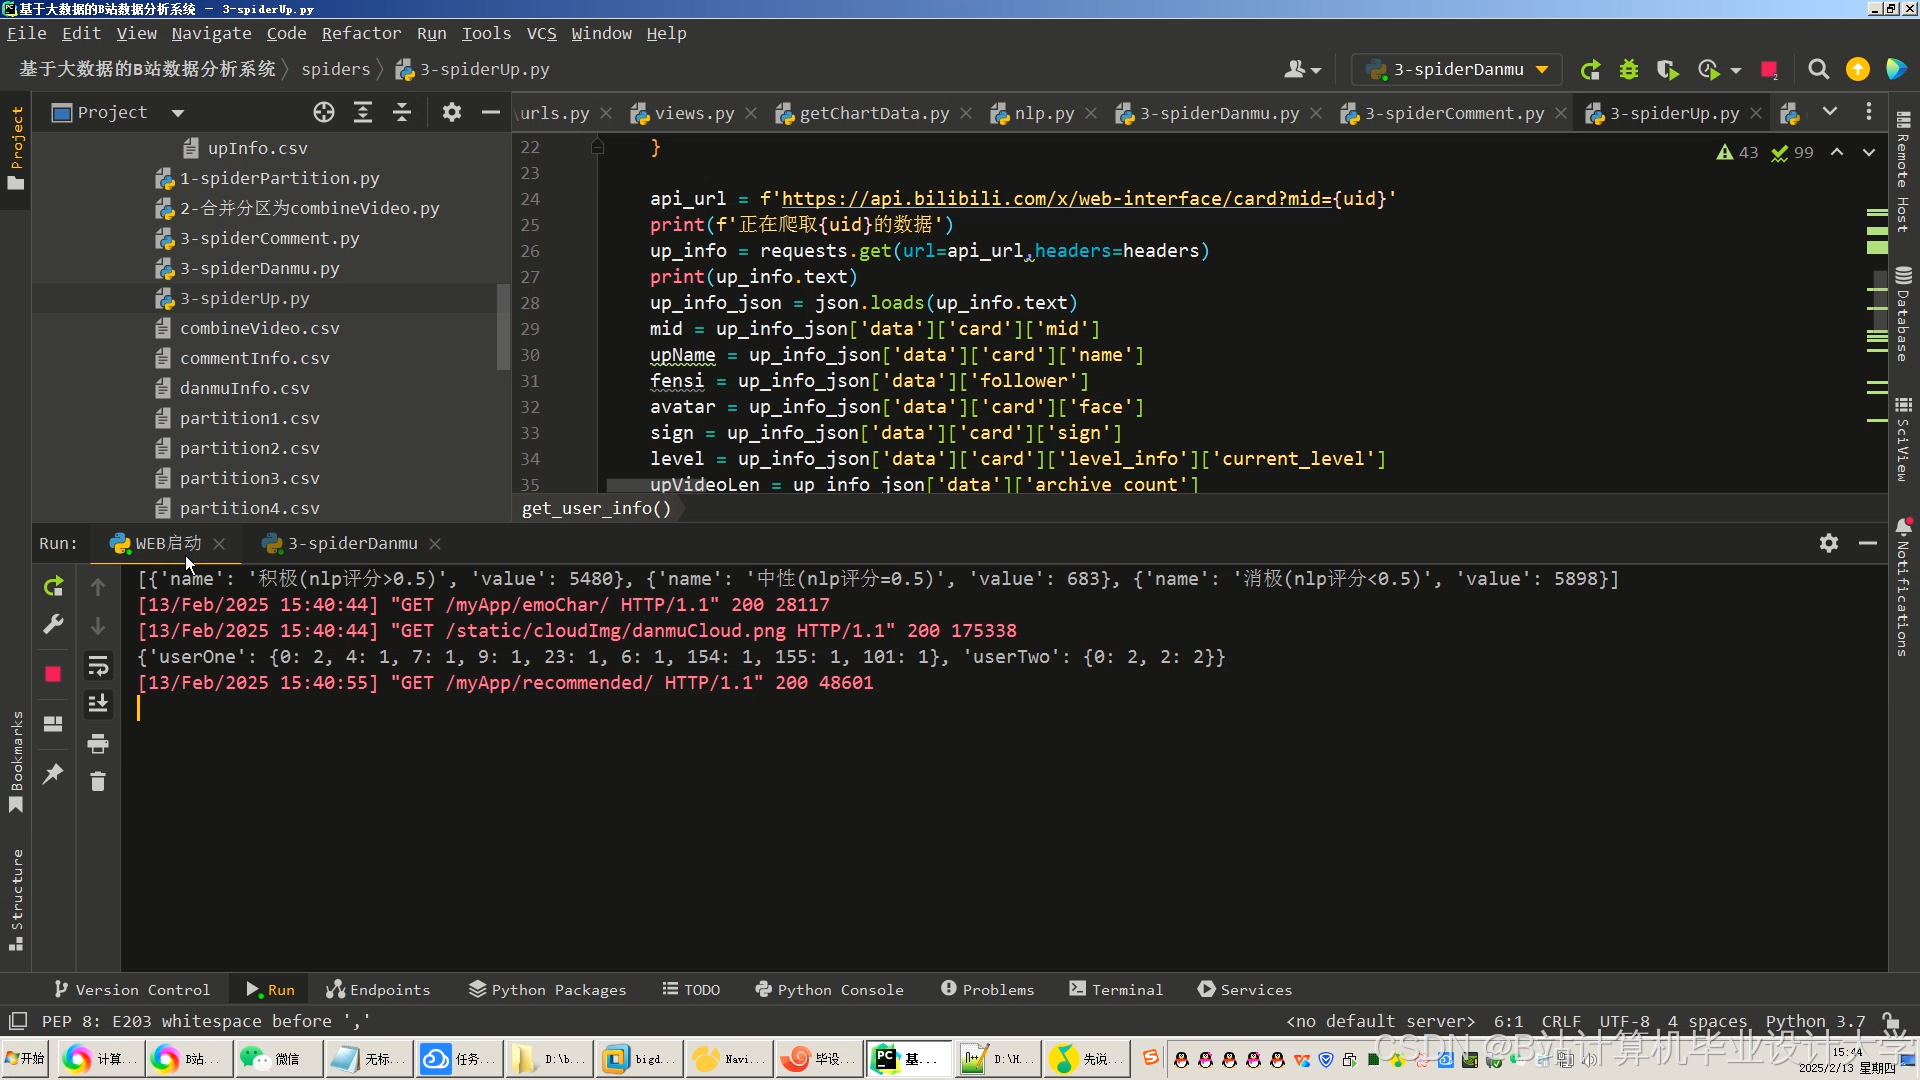Show hidden editor tabs dropdown chevron
Viewport: 1920px width, 1080px height.
[1830, 112]
